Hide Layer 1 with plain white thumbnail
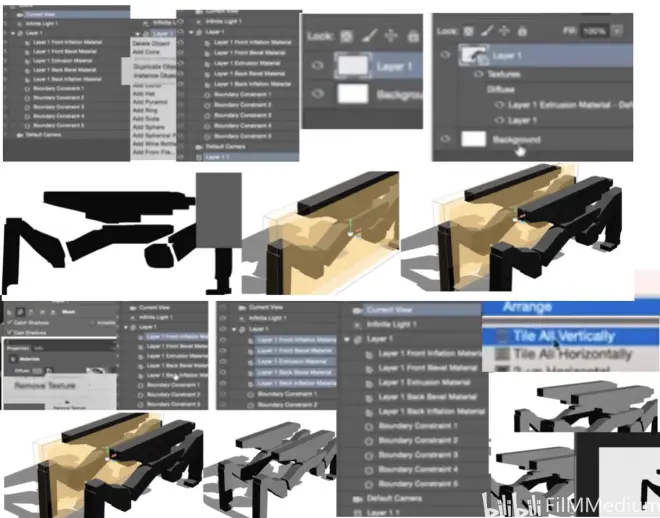 click(318, 66)
